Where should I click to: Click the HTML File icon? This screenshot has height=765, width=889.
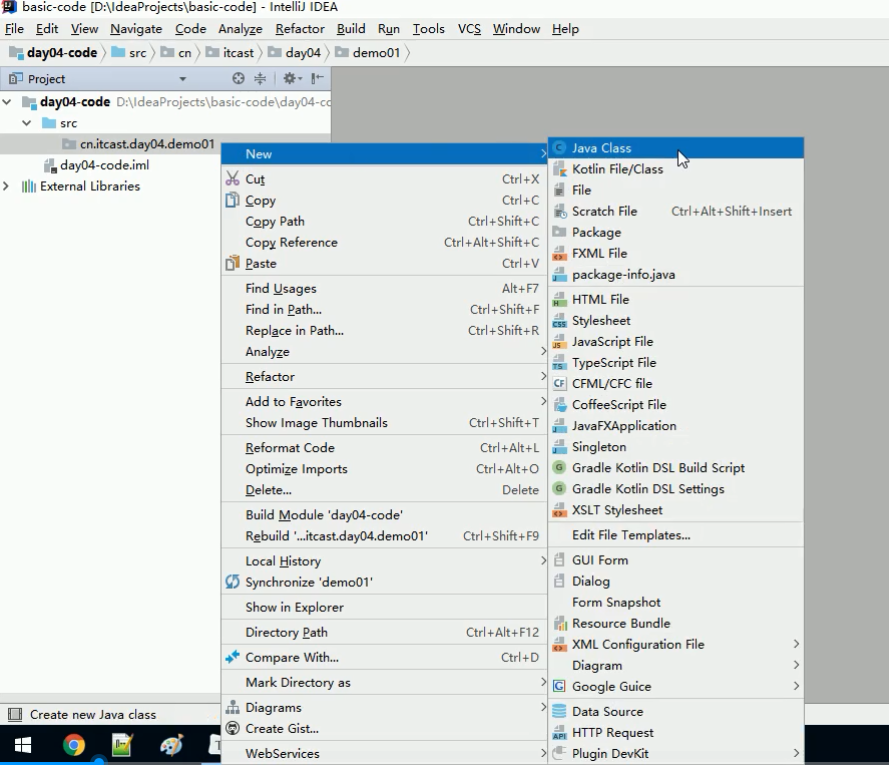point(559,299)
